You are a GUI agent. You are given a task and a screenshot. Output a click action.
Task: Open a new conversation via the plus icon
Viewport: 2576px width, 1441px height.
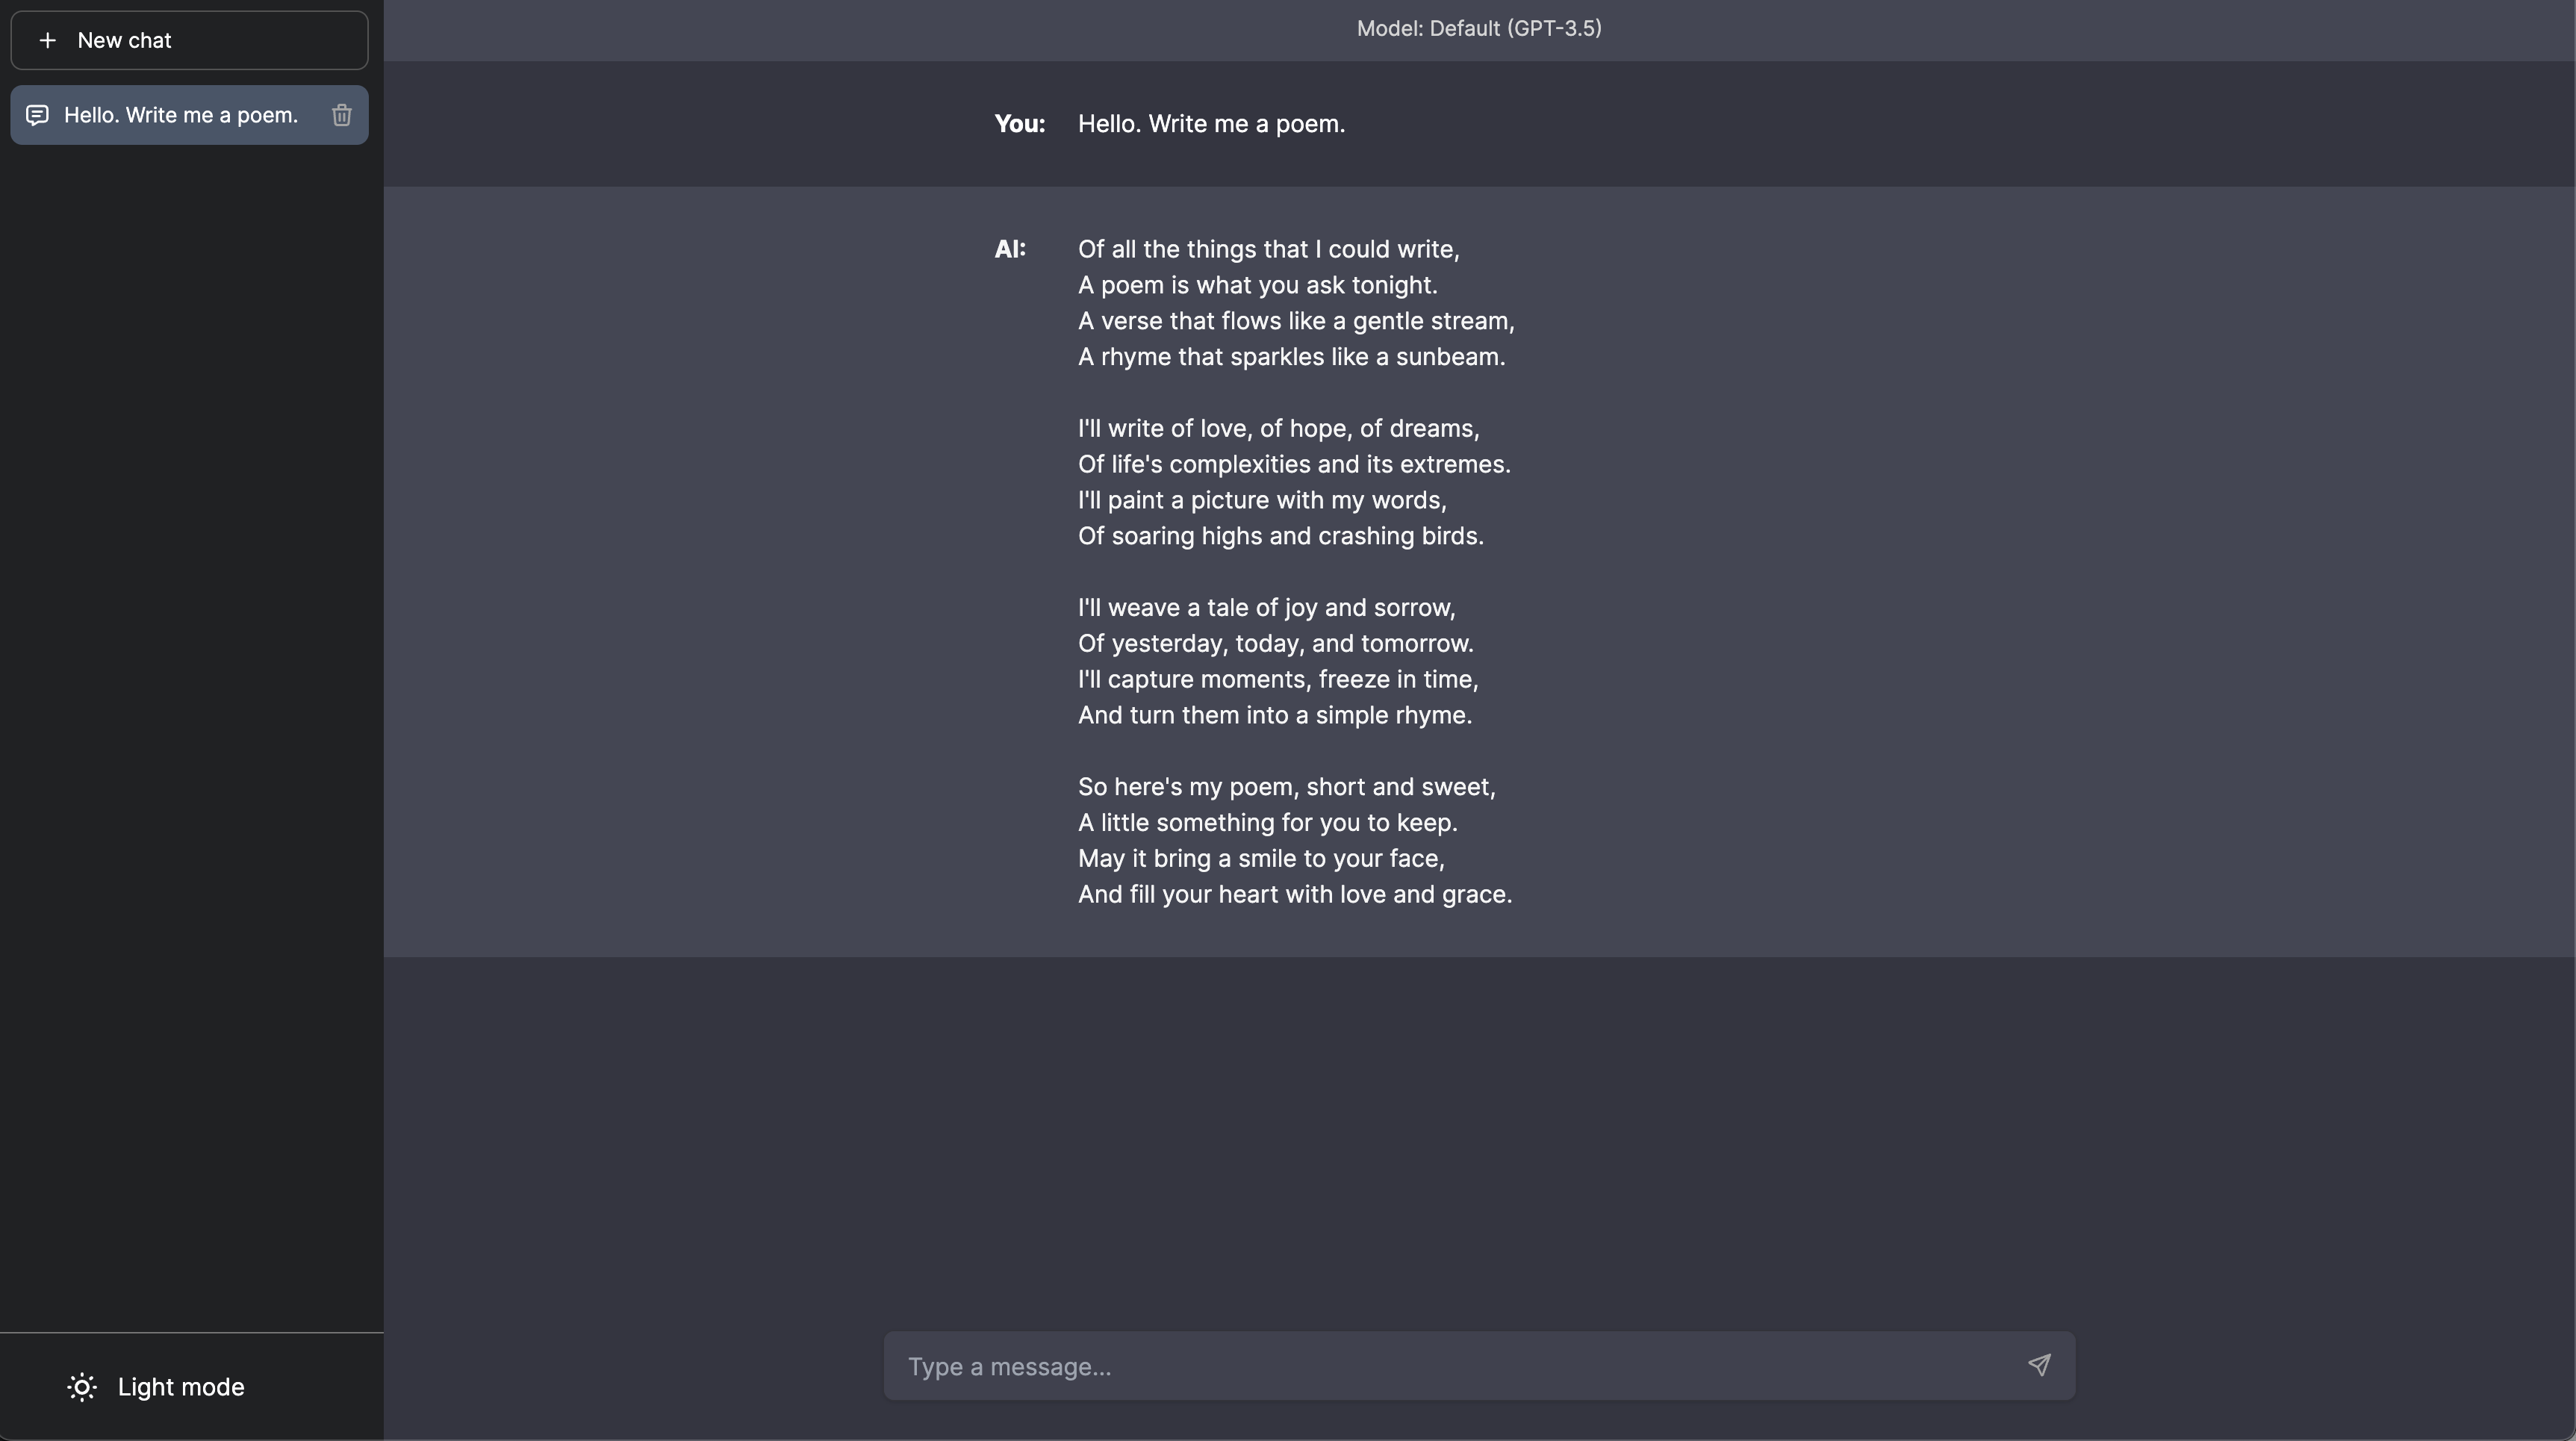coord(46,40)
